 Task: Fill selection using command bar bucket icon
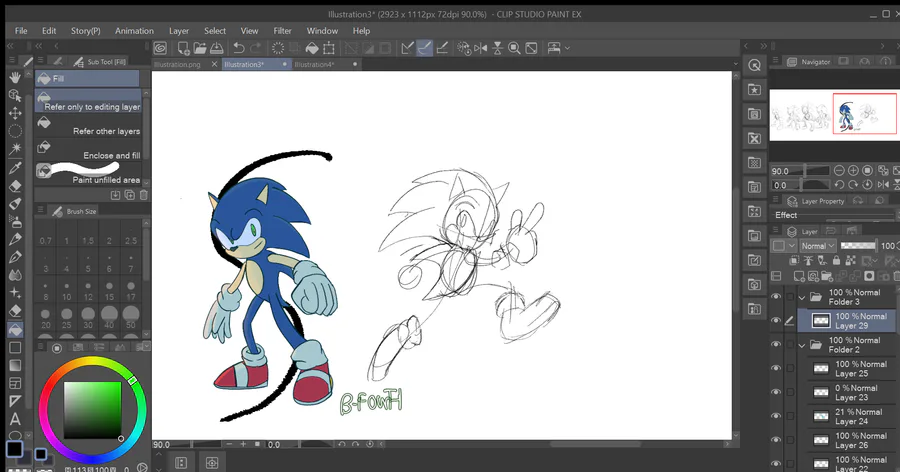pyautogui.click(x=312, y=48)
